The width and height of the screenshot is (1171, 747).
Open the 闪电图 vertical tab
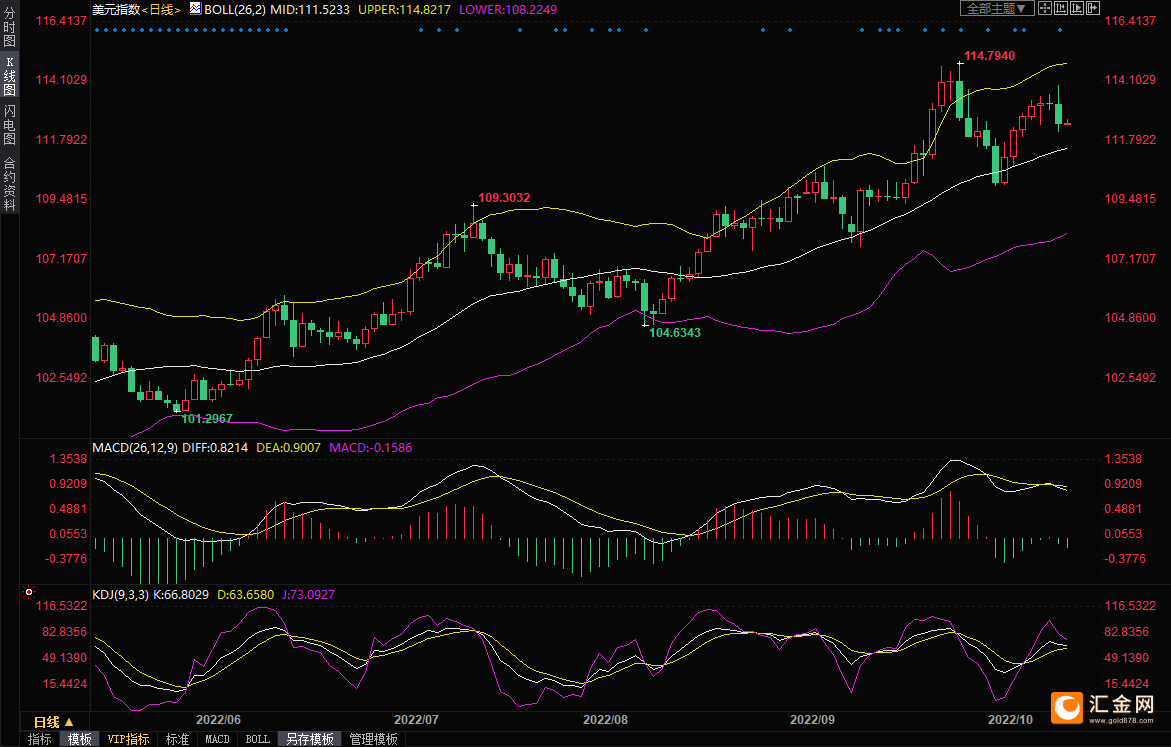tap(10, 125)
